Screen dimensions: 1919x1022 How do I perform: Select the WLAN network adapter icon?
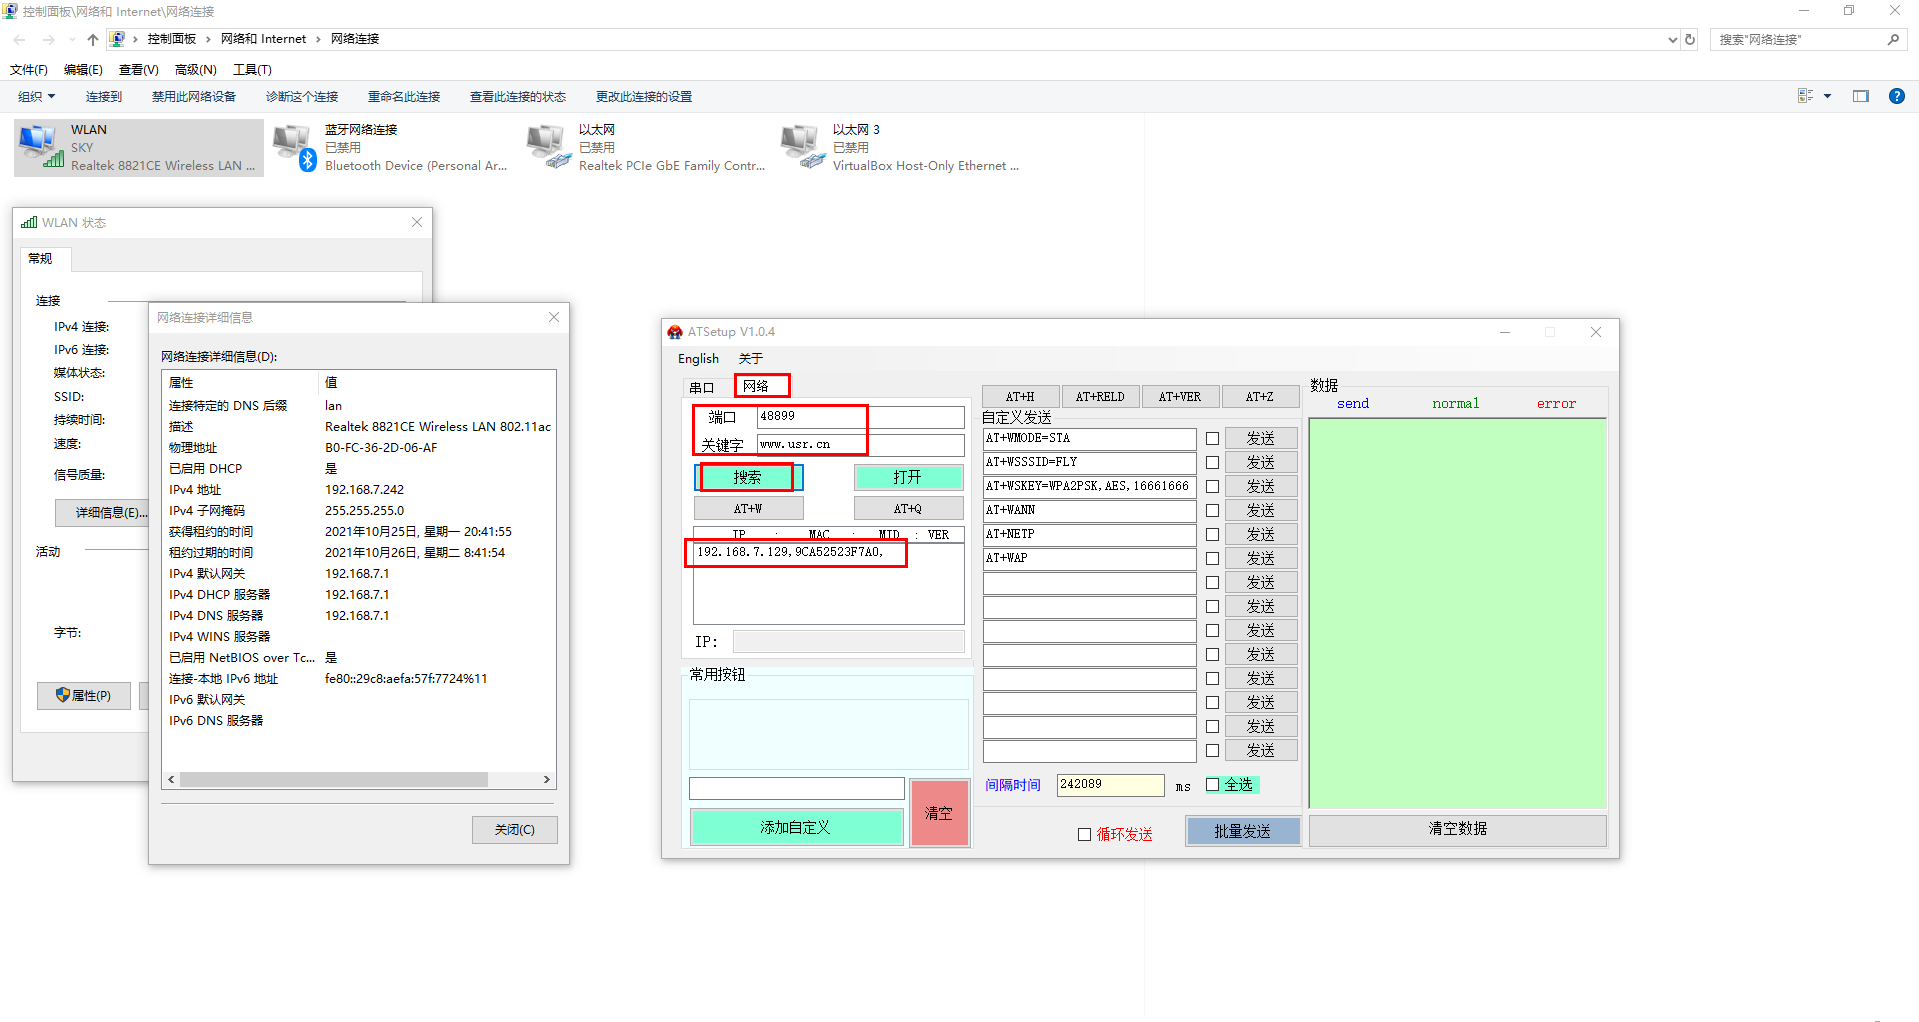click(41, 147)
